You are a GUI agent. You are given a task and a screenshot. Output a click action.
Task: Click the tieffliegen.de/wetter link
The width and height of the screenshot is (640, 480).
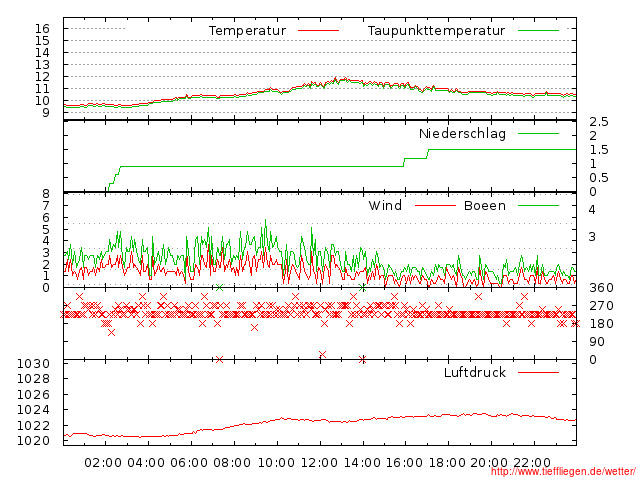[x=563, y=472]
